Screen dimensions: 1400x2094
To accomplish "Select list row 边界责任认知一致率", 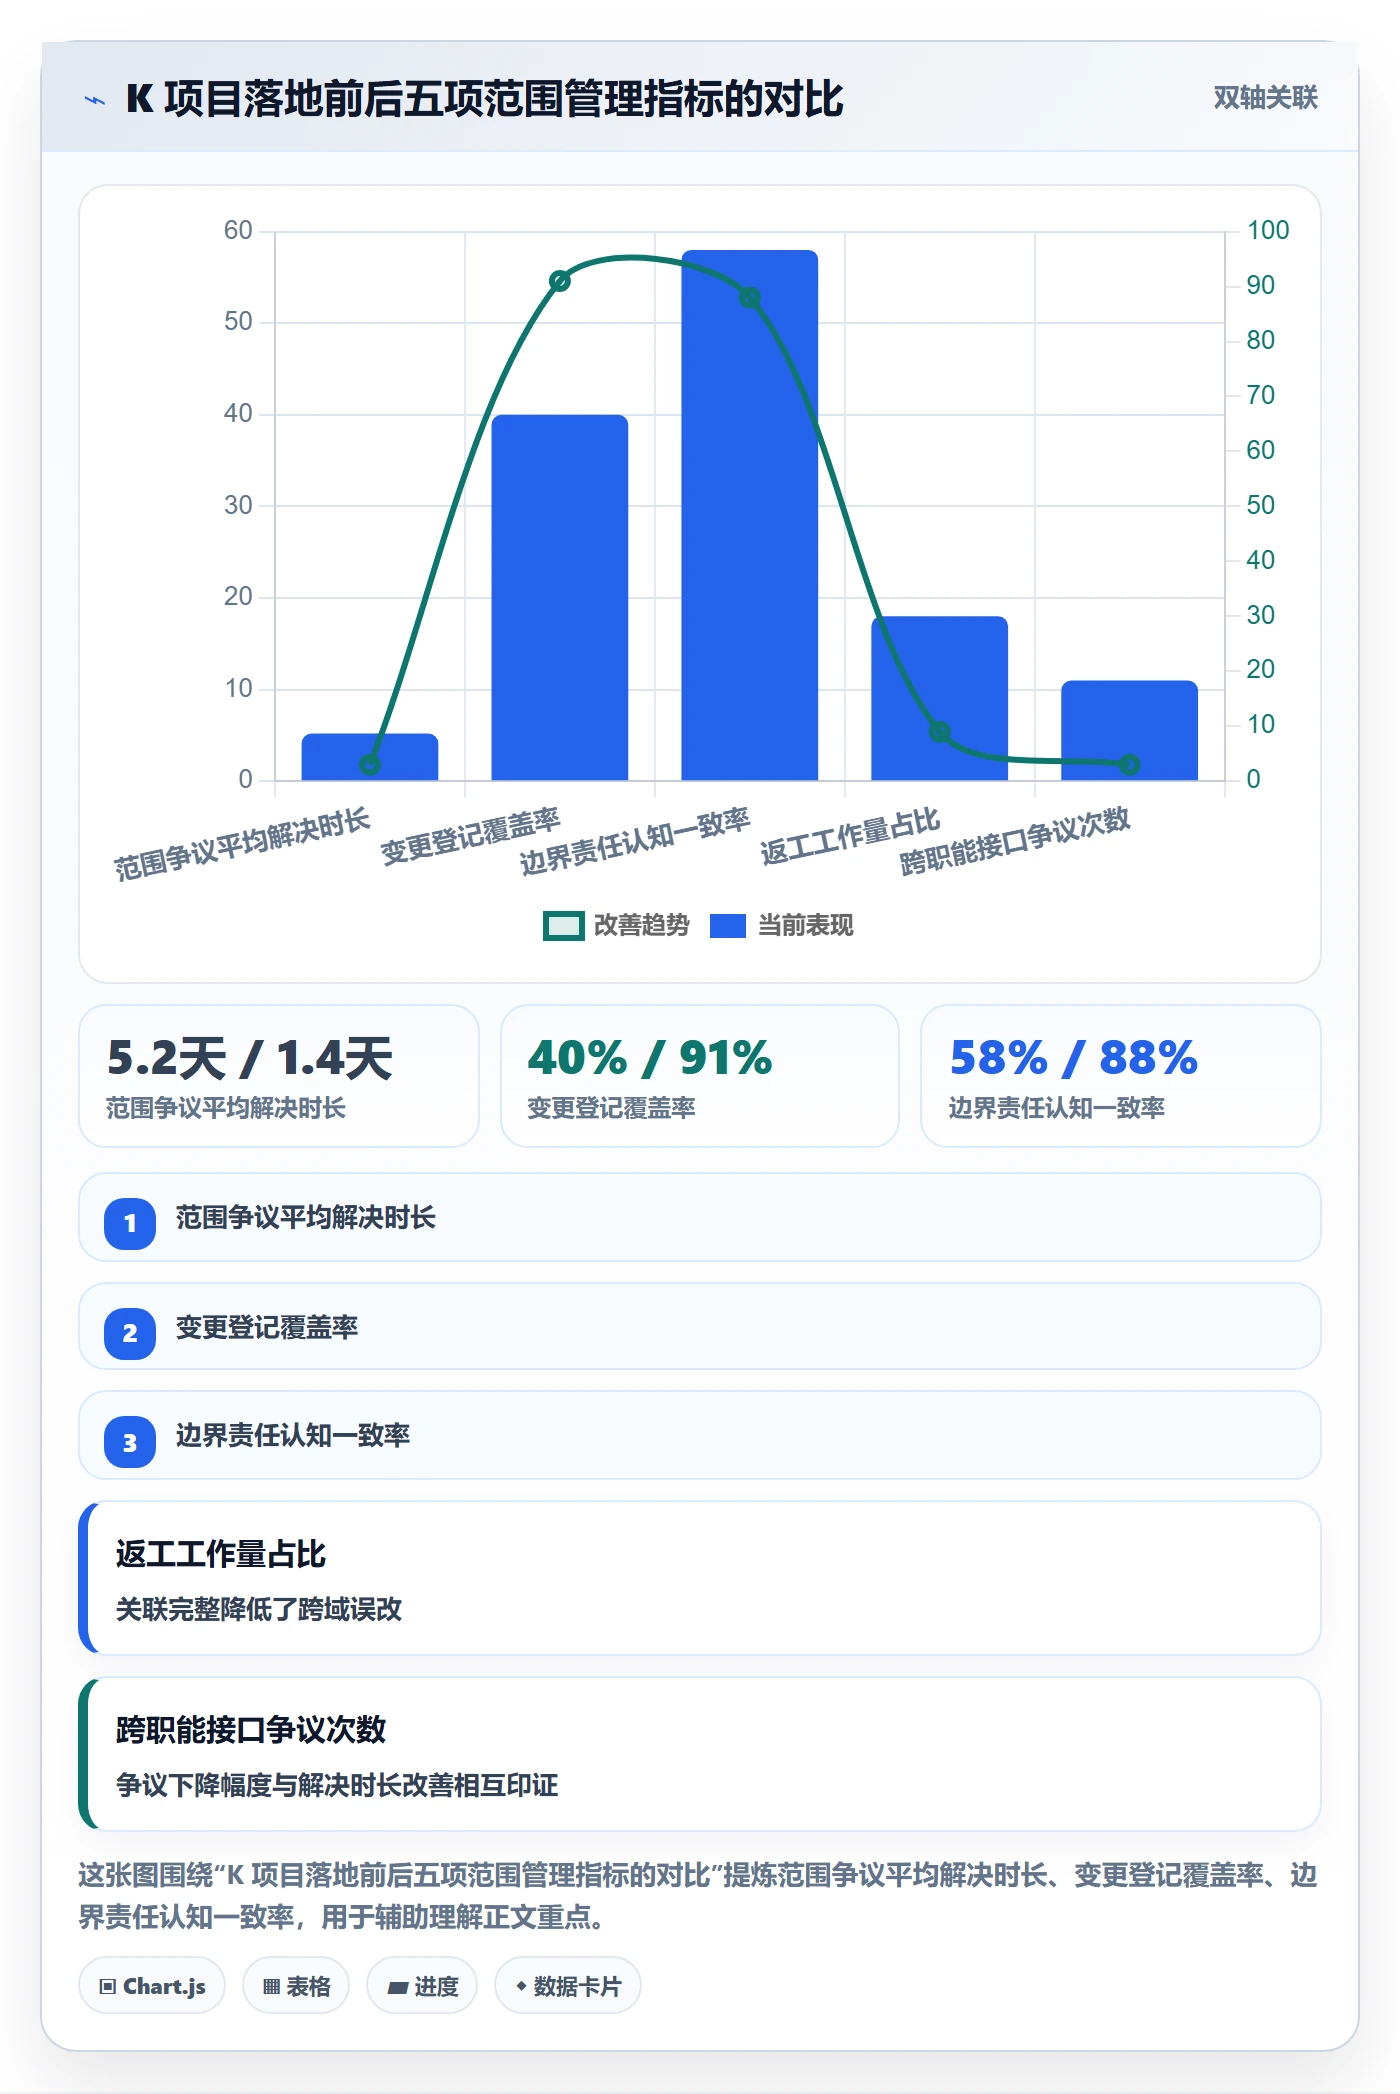I will [x=700, y=1436].
